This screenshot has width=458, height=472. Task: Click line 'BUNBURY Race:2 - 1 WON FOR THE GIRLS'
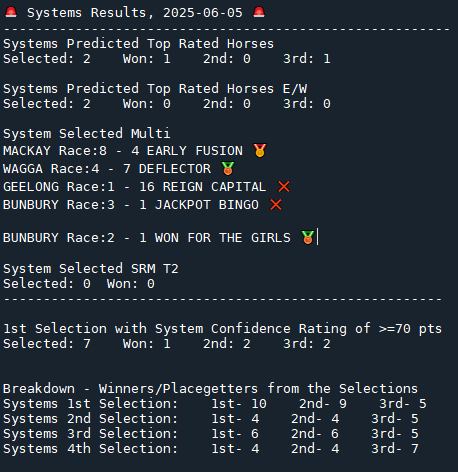pyautogui.click(x=147, y=238)
